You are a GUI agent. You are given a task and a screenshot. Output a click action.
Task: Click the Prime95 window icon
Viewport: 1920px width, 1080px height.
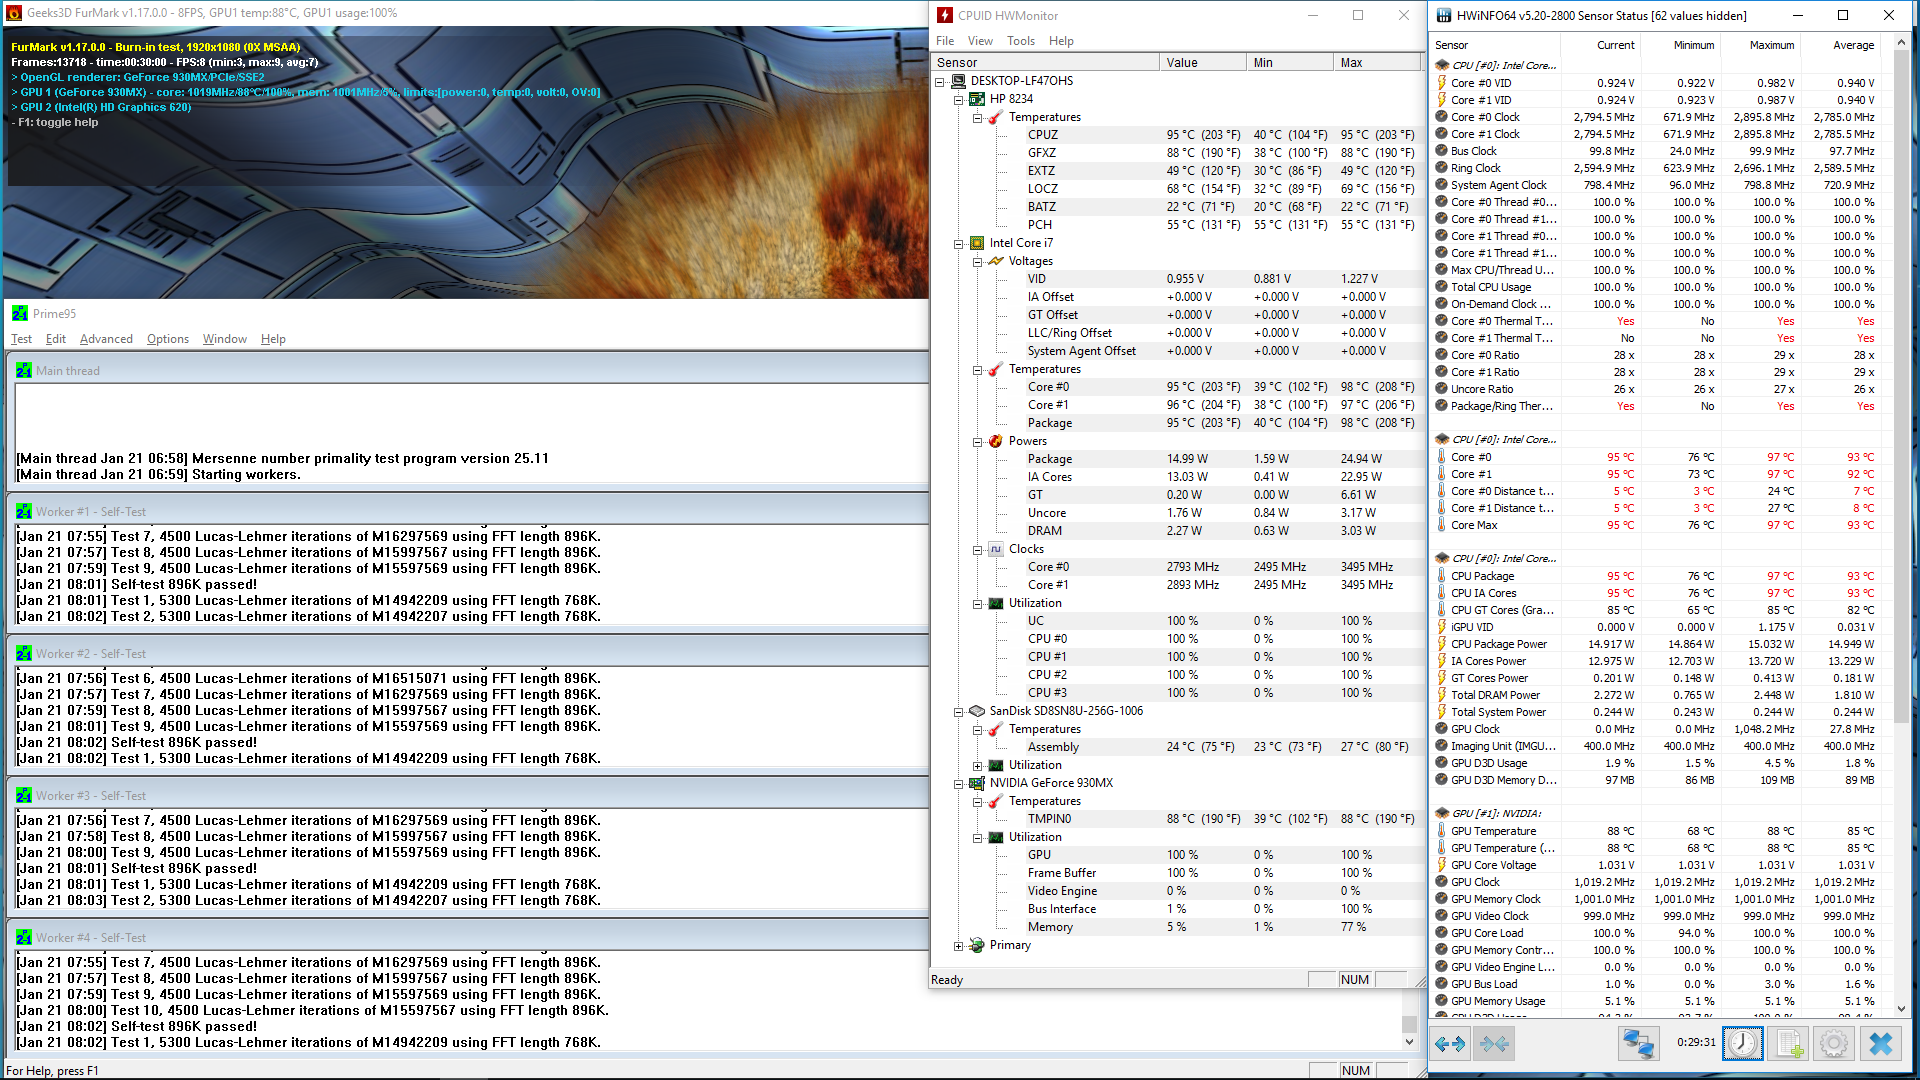pyautogui.click(x=20, y=314)
